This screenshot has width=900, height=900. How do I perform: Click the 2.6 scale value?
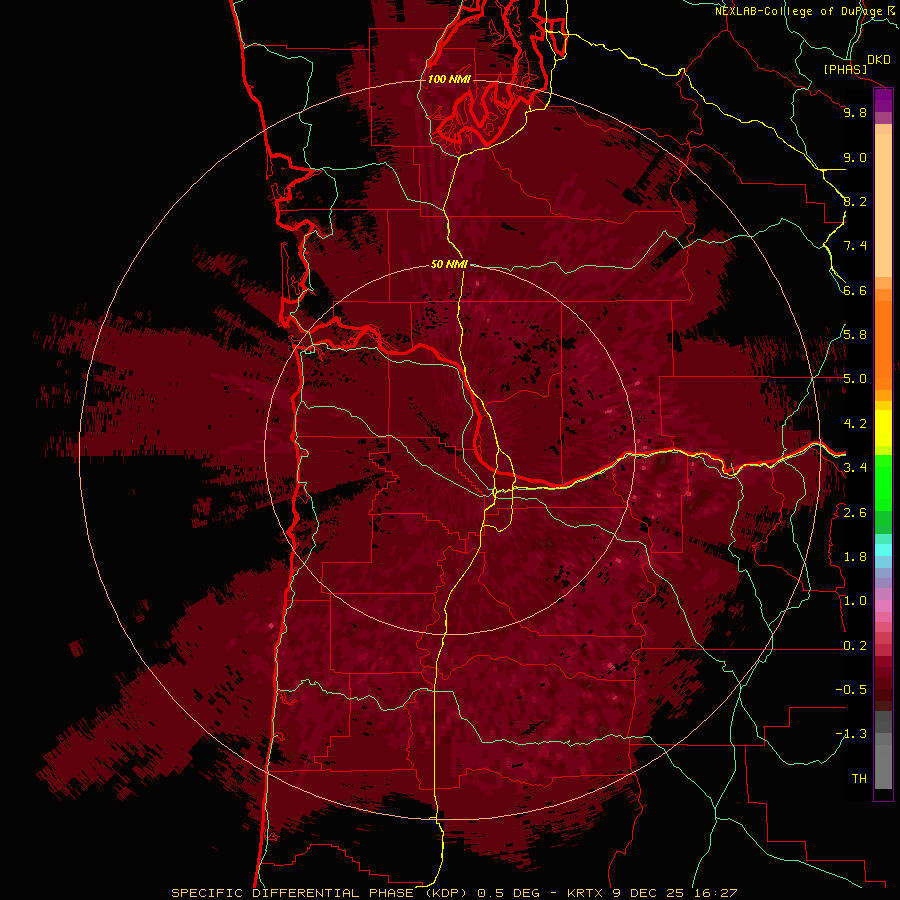pyautogui.click(x=855, y=513)
